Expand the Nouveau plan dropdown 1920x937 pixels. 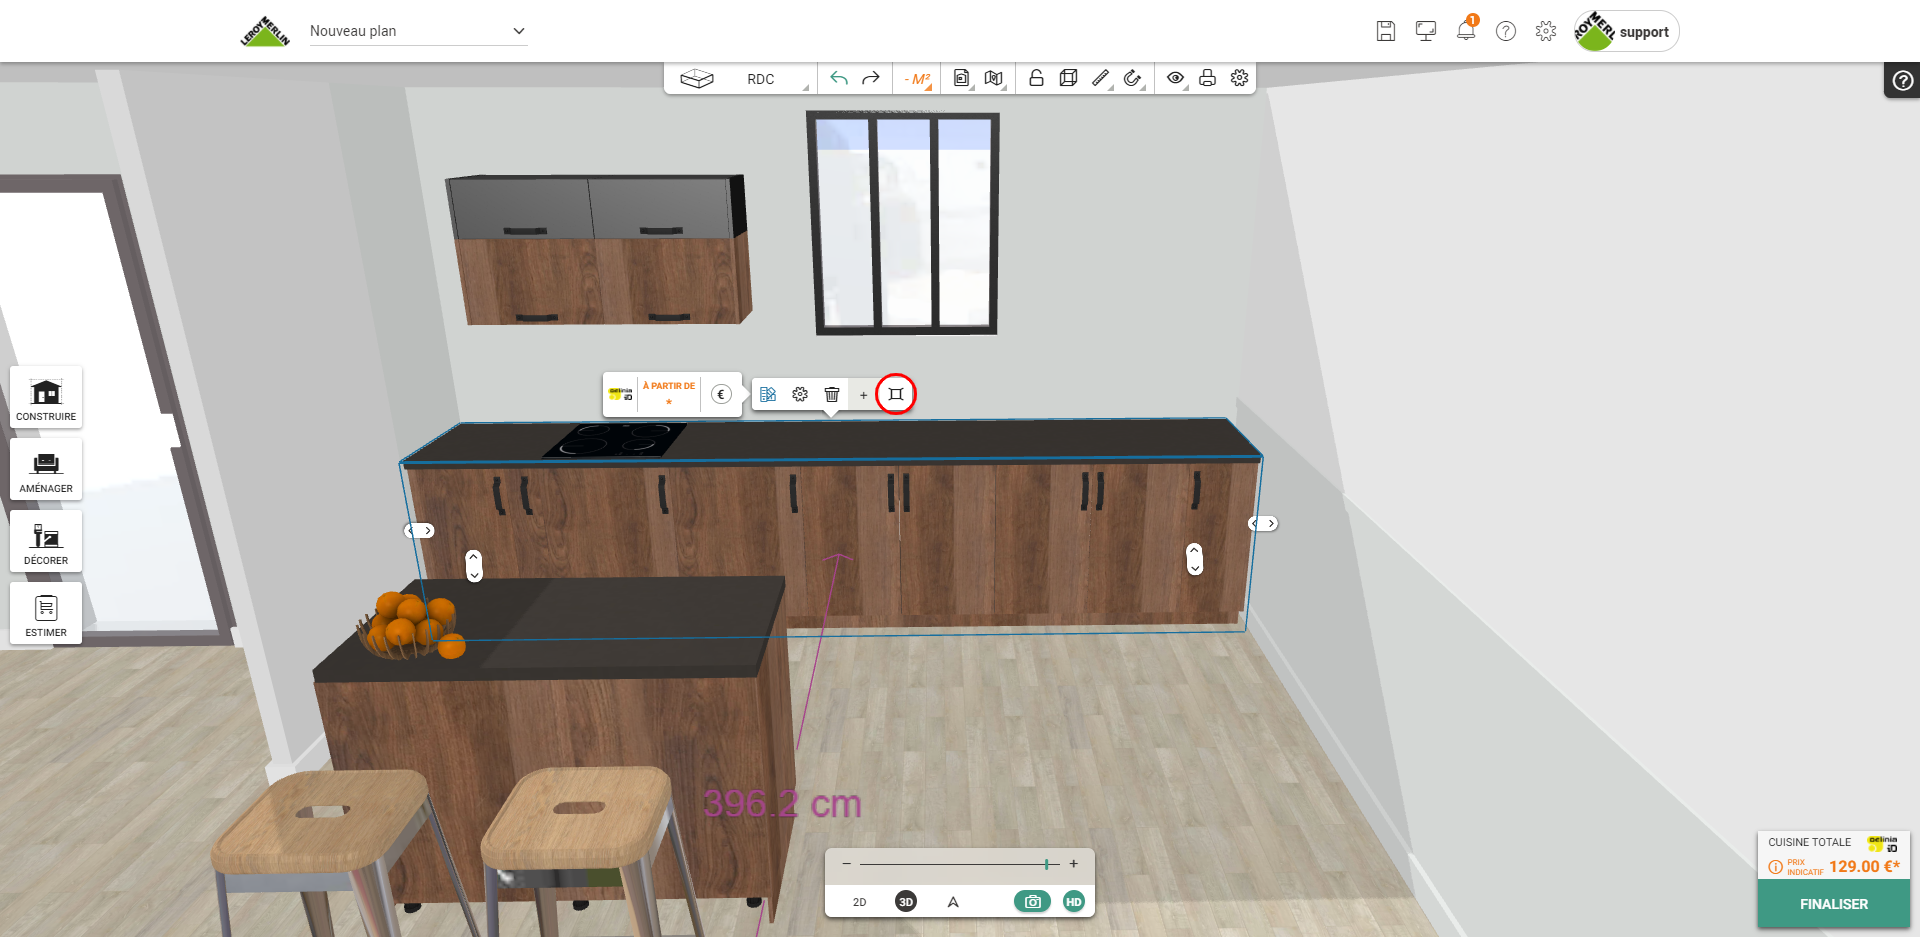[418, 31]
